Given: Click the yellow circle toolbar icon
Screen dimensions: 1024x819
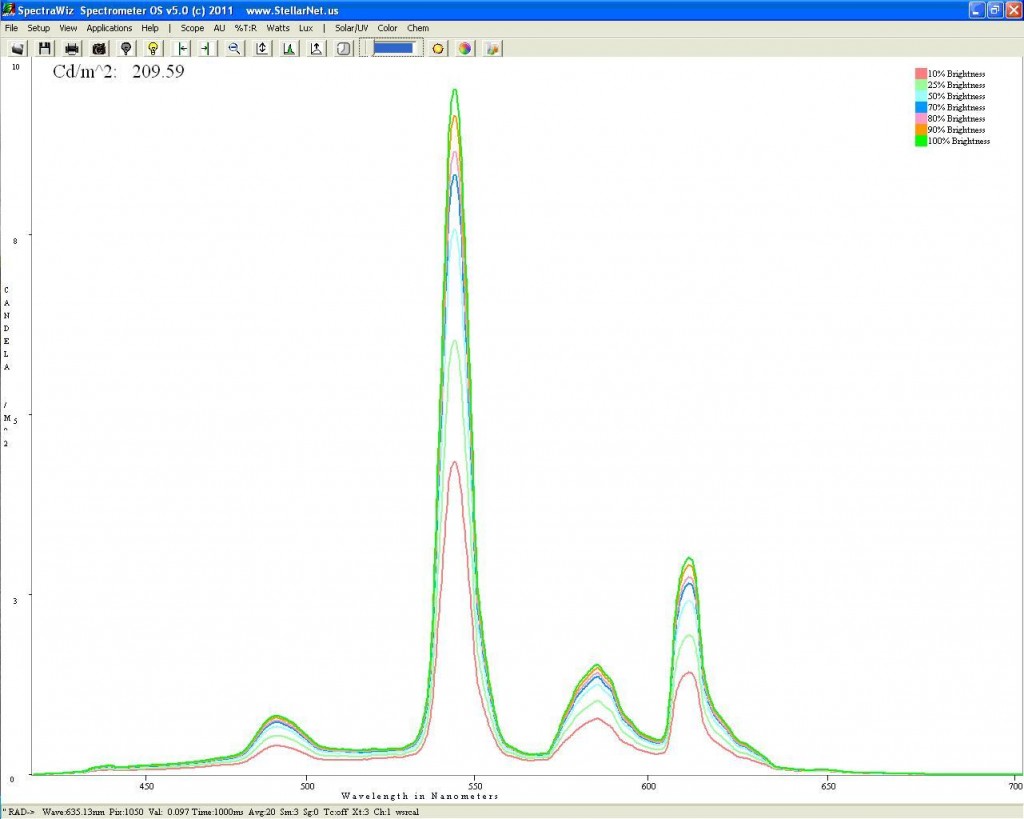Looking at the screenshot, I should click(x=438, y=48).
